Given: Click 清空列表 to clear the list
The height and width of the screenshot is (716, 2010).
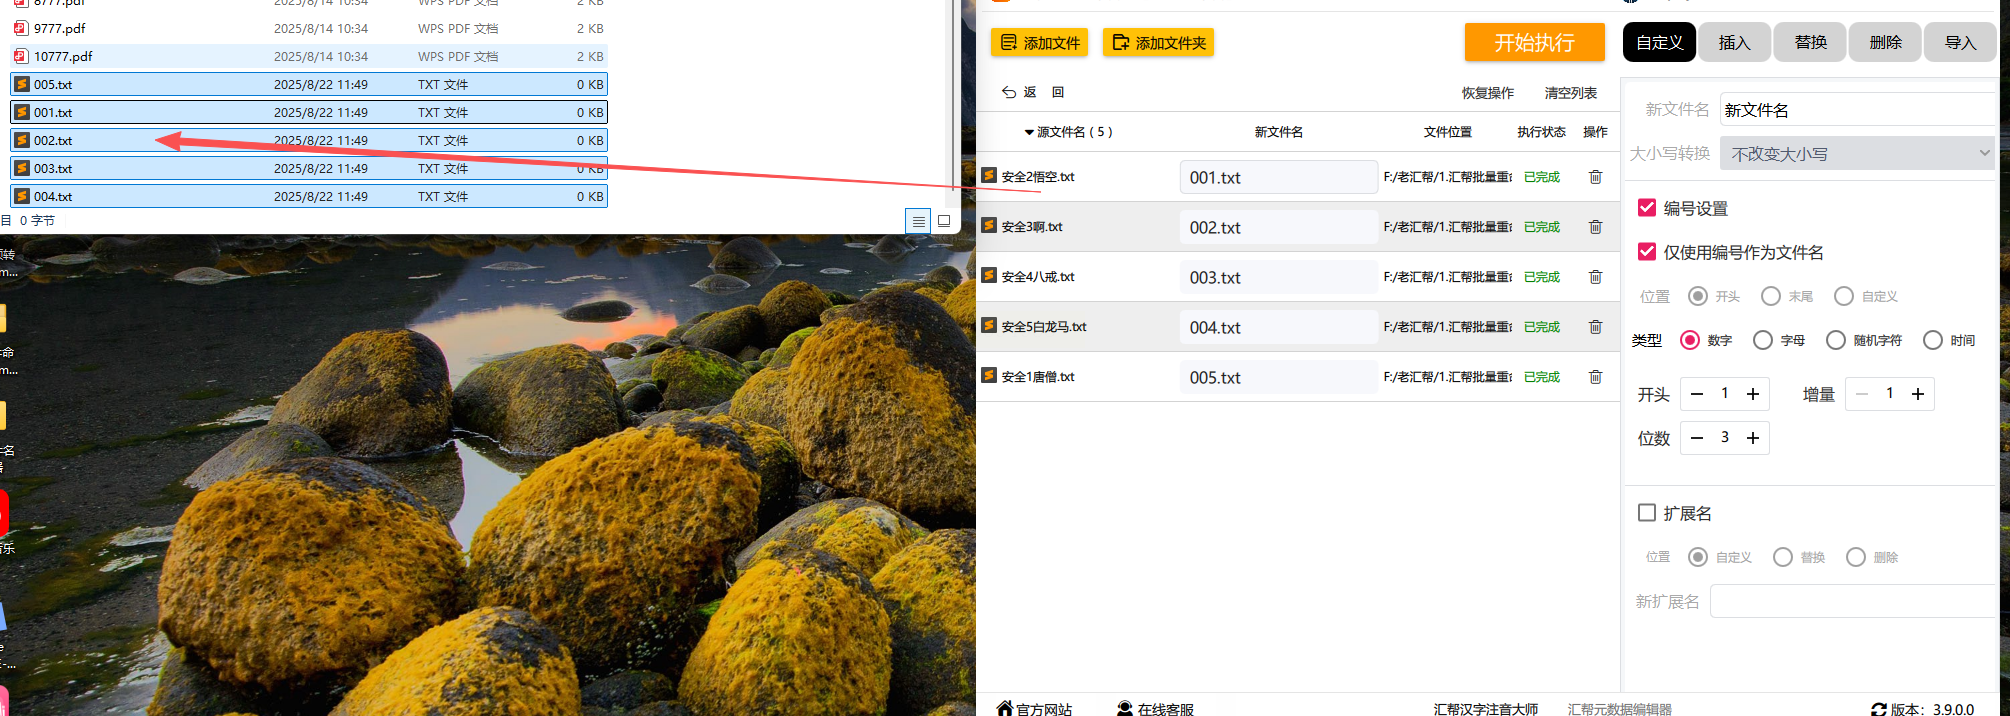Looking at the screenshot, I should [1570, 93].
